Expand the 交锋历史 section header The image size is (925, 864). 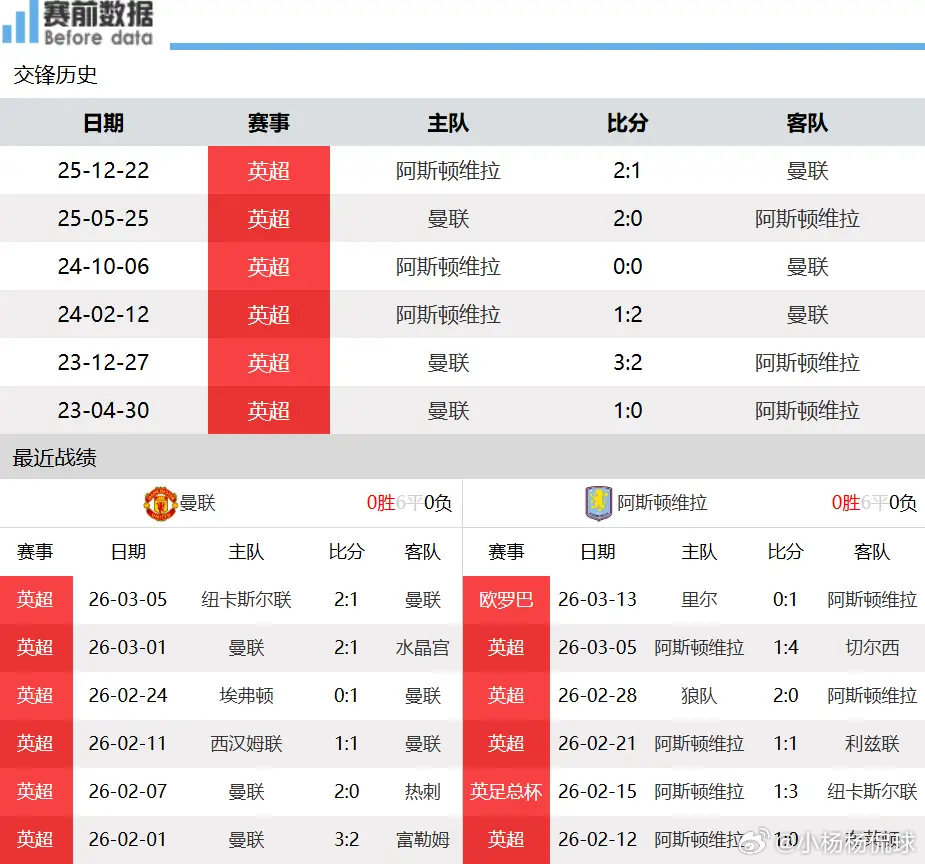54,75
